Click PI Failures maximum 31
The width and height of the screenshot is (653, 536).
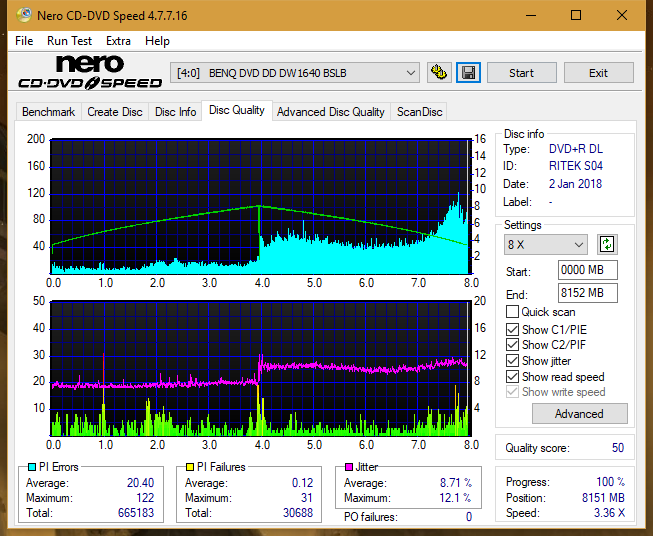(x=307, y=498)
